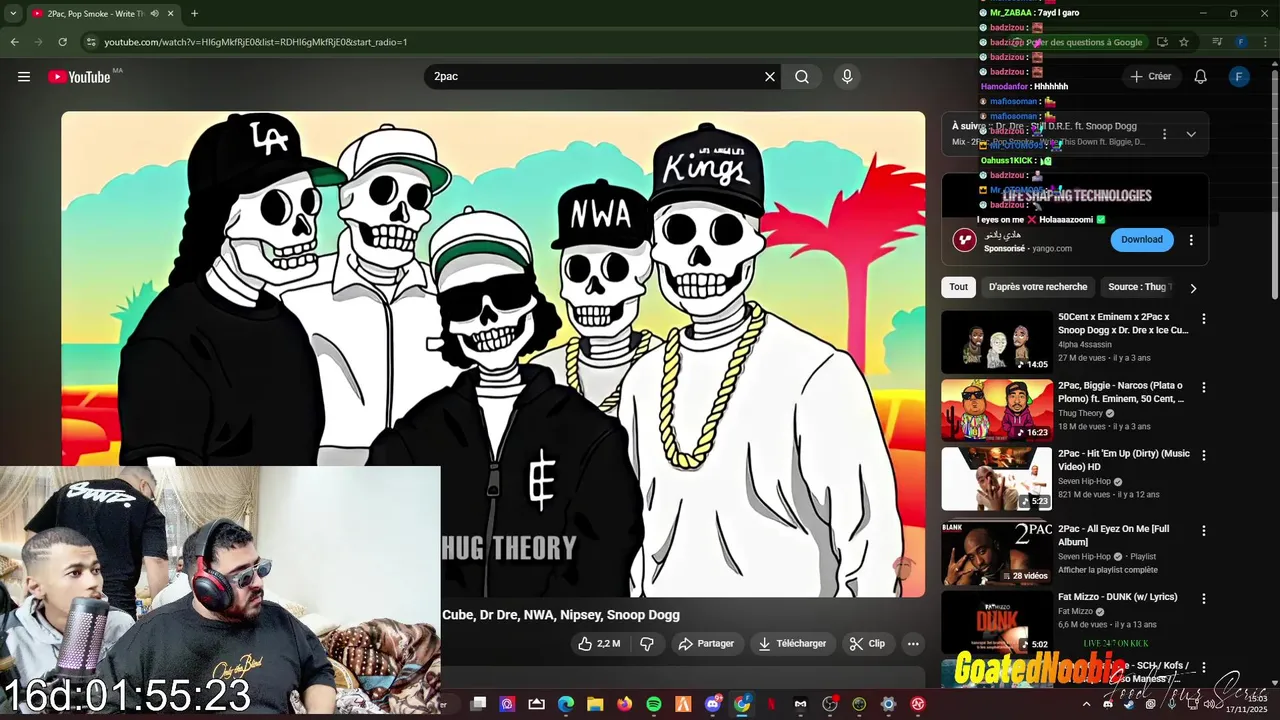Open the À suivre playlist three-dot menu
This screenshot has height=720, width=1280.
[x=1164, y=134]
